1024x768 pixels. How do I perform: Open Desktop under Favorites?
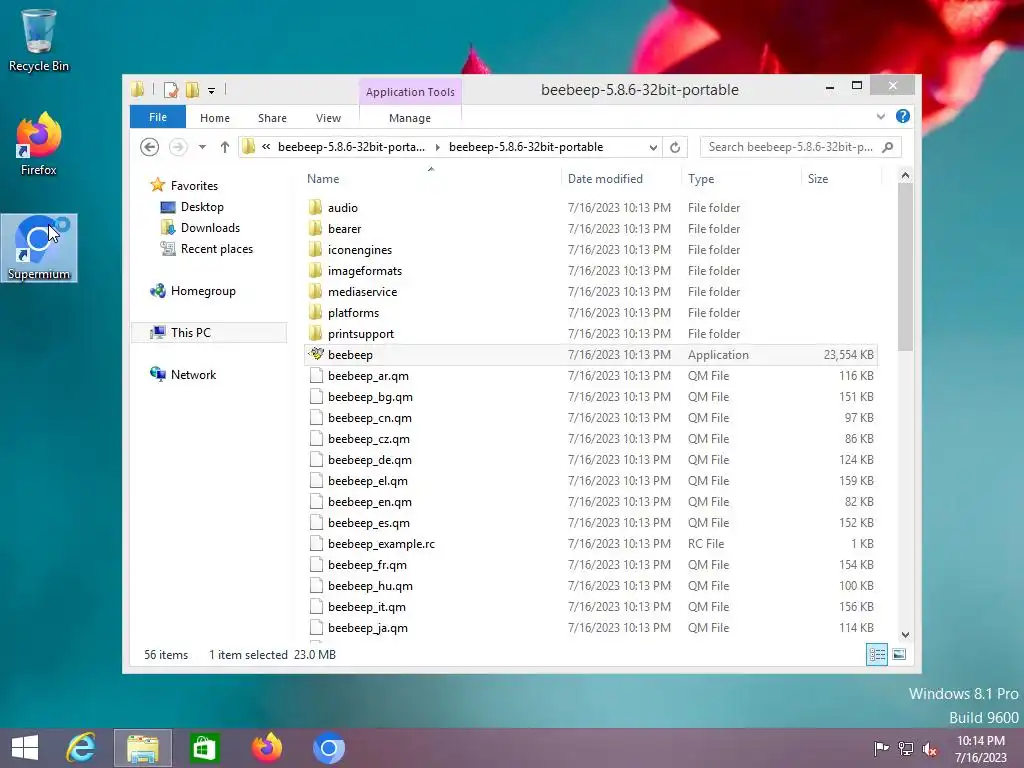point(202,206)
